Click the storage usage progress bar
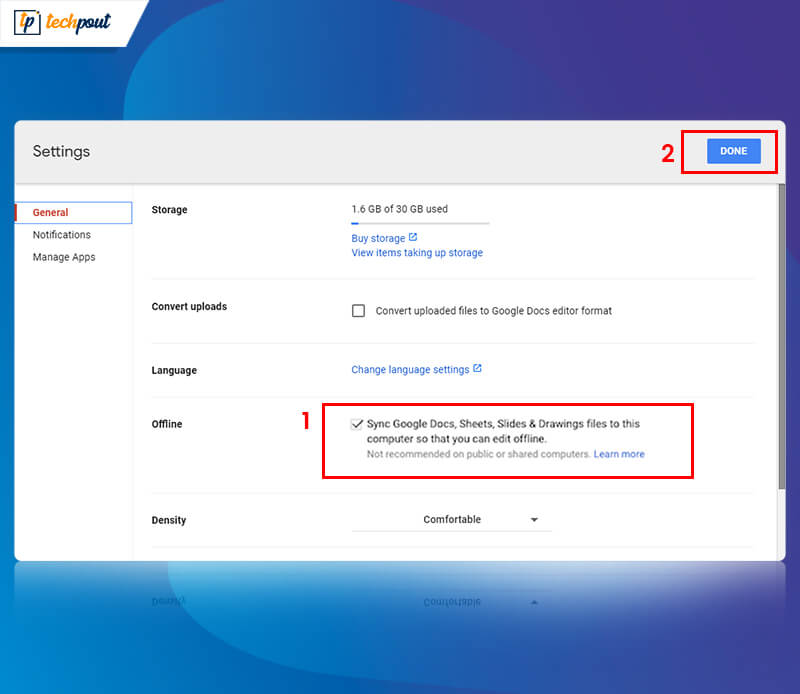 tap(420, 224)
